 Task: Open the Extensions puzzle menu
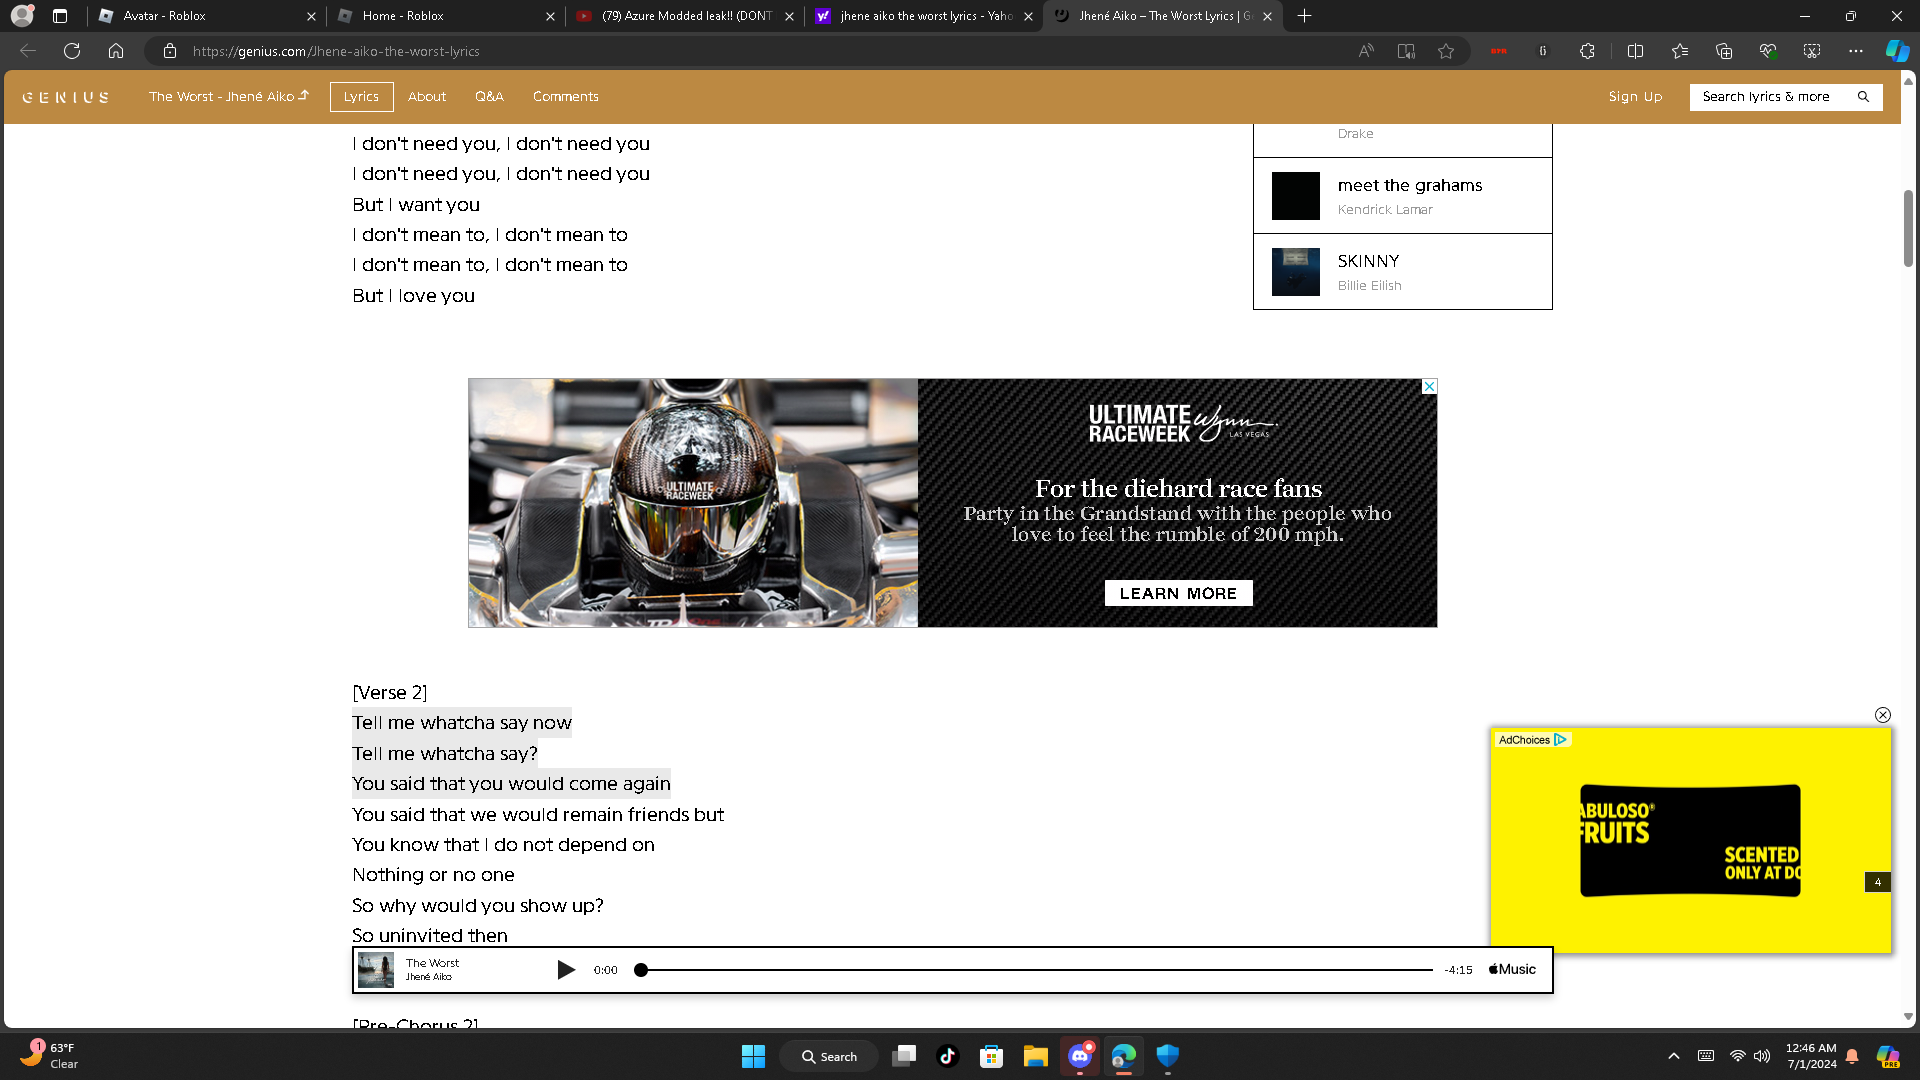point(1587,51)
